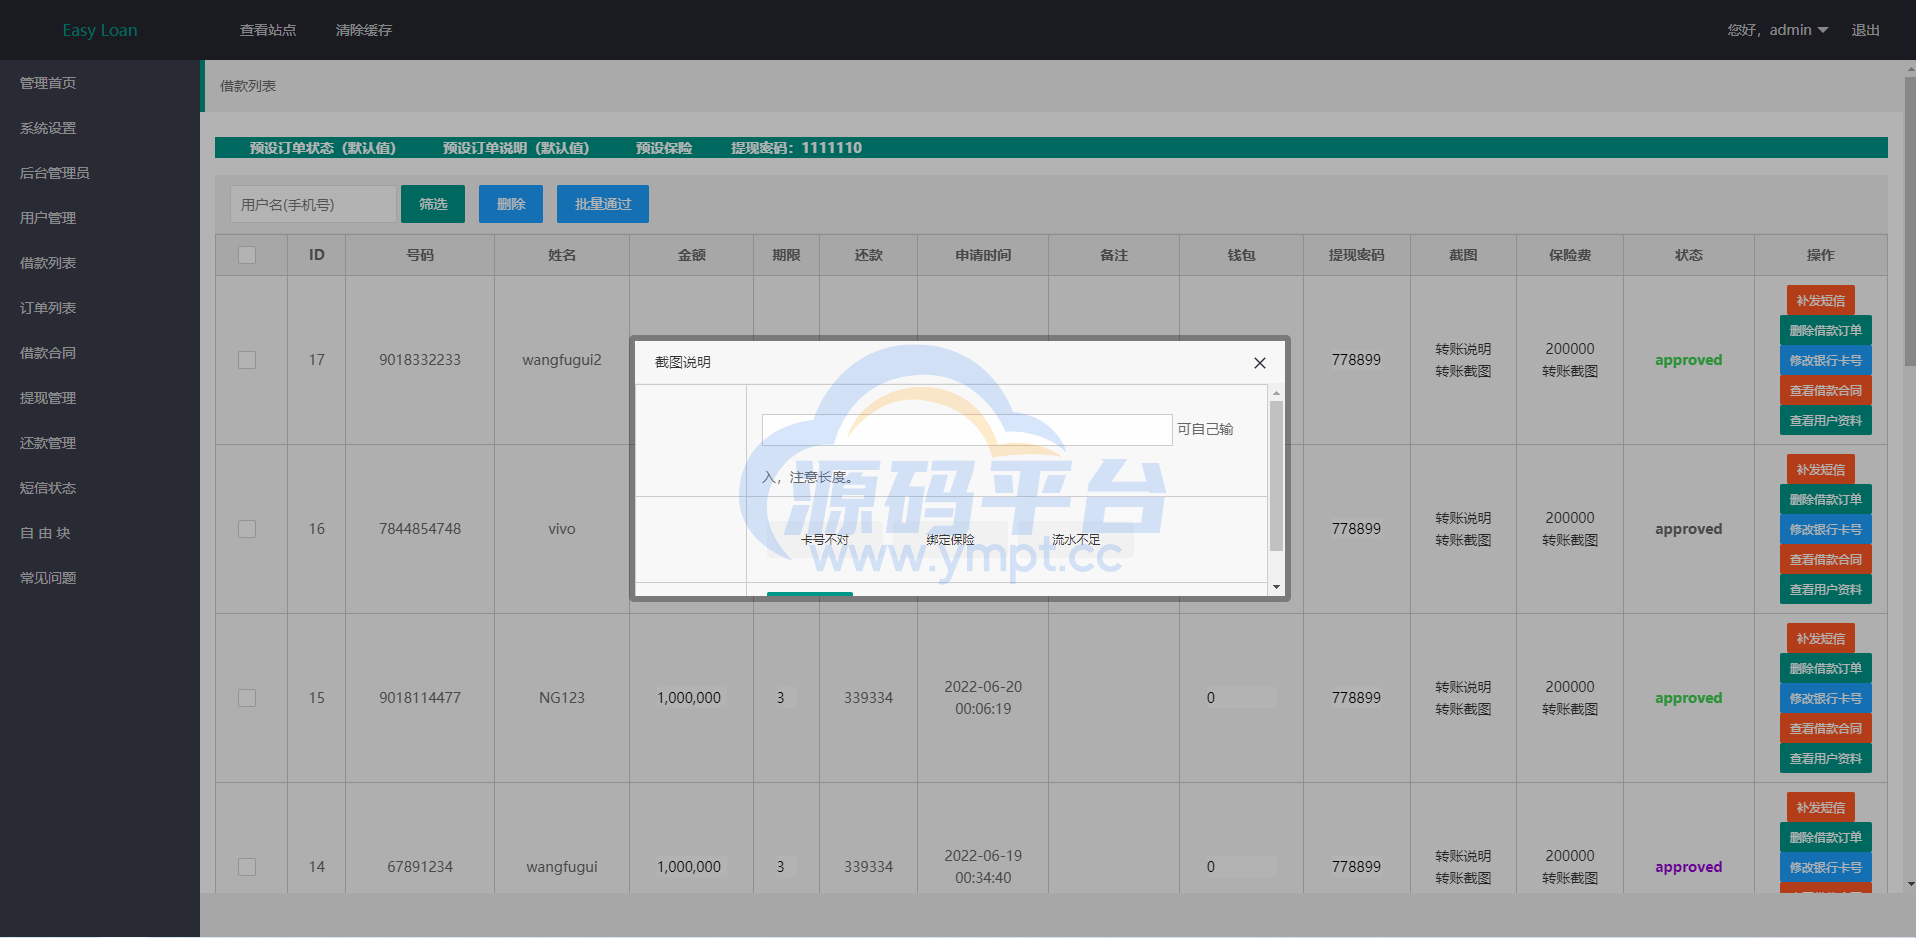
Task: Click 查看借款合同 for row 15
Action: coord(1826,728)
